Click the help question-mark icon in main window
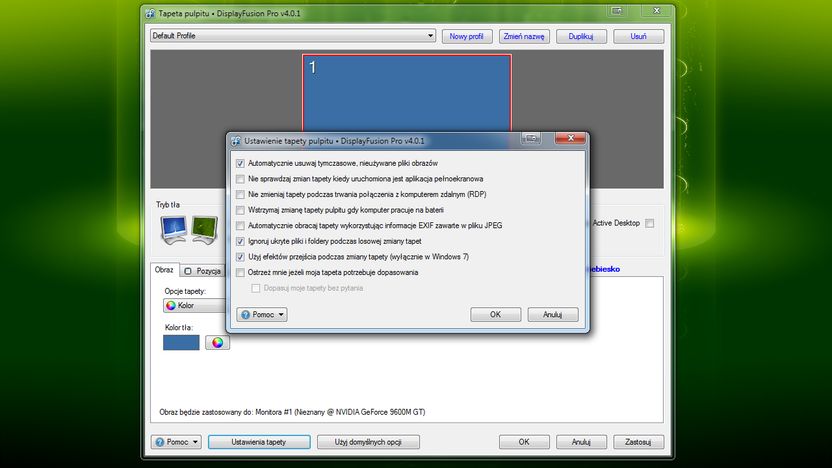Screen dimensions: 832x468 [160, 442]
